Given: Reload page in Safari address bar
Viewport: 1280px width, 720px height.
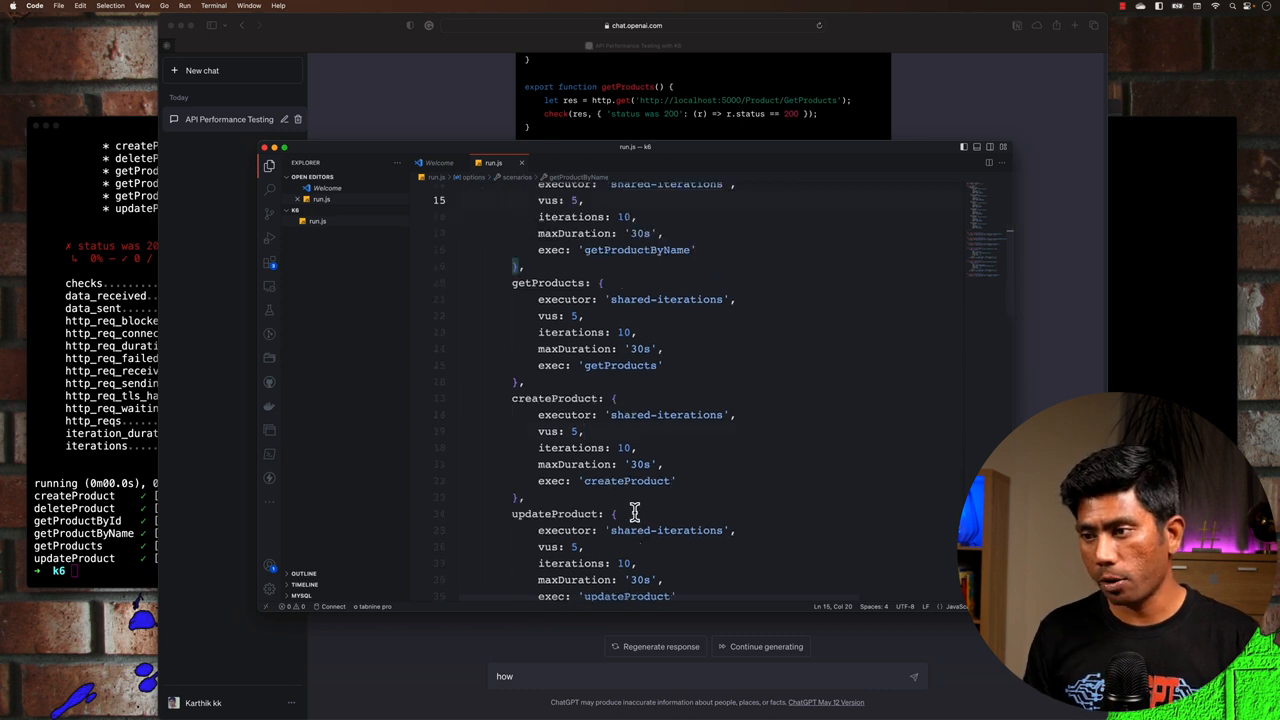Looking at the screenshot, I should pos(819,26).
